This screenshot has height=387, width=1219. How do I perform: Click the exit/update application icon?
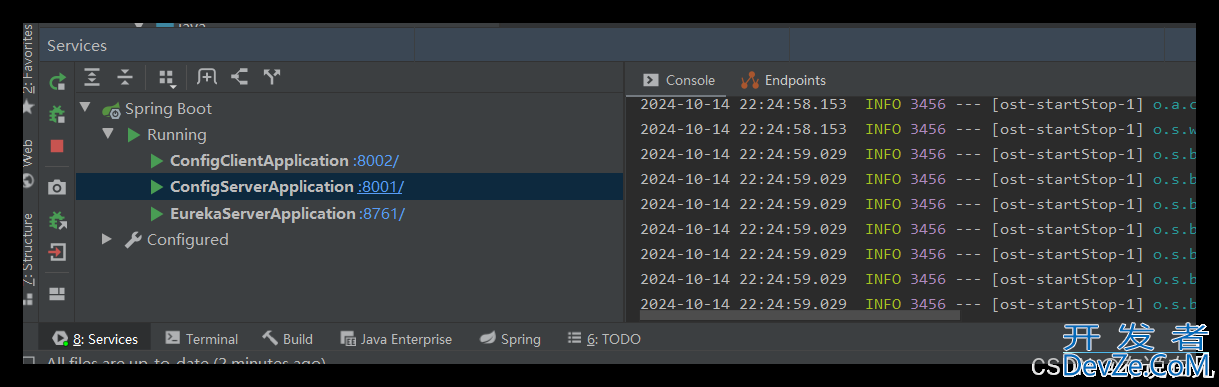click(x=57, y=251)
